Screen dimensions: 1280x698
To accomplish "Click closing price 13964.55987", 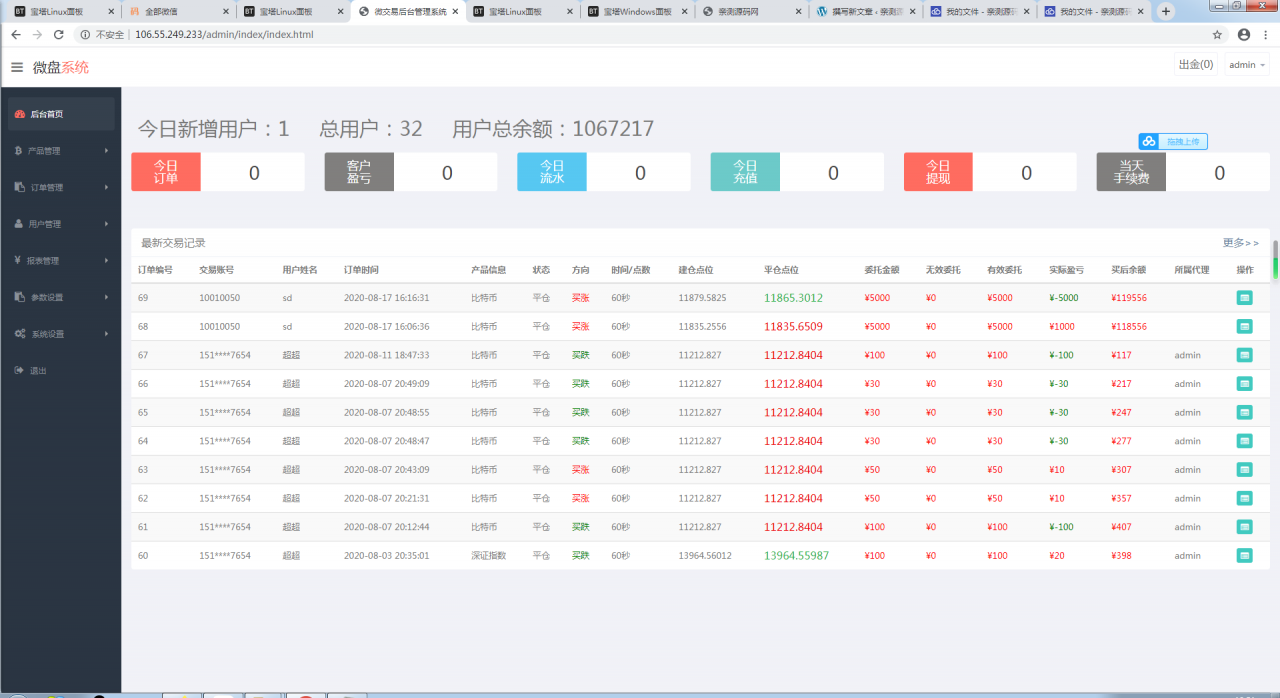I will point(797,555).
